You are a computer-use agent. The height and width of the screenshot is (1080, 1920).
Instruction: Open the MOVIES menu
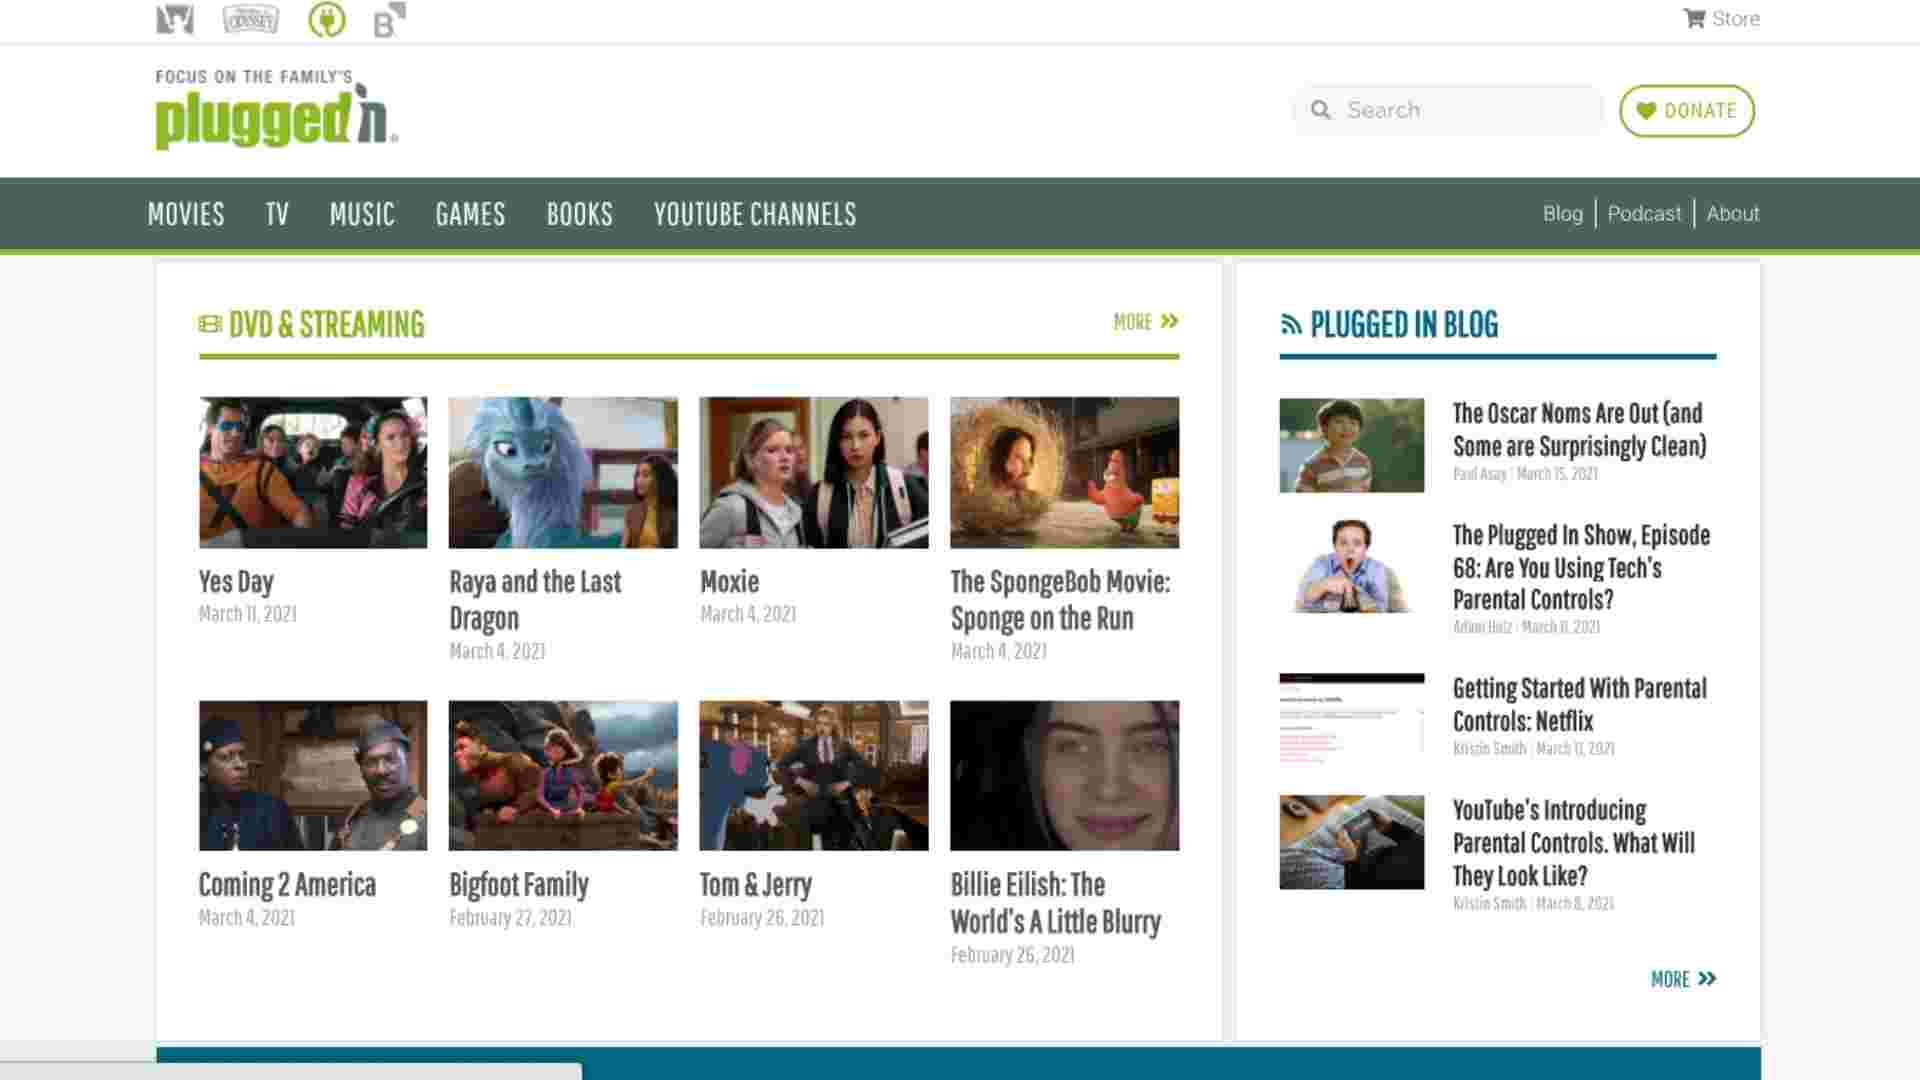coord(186,214)
